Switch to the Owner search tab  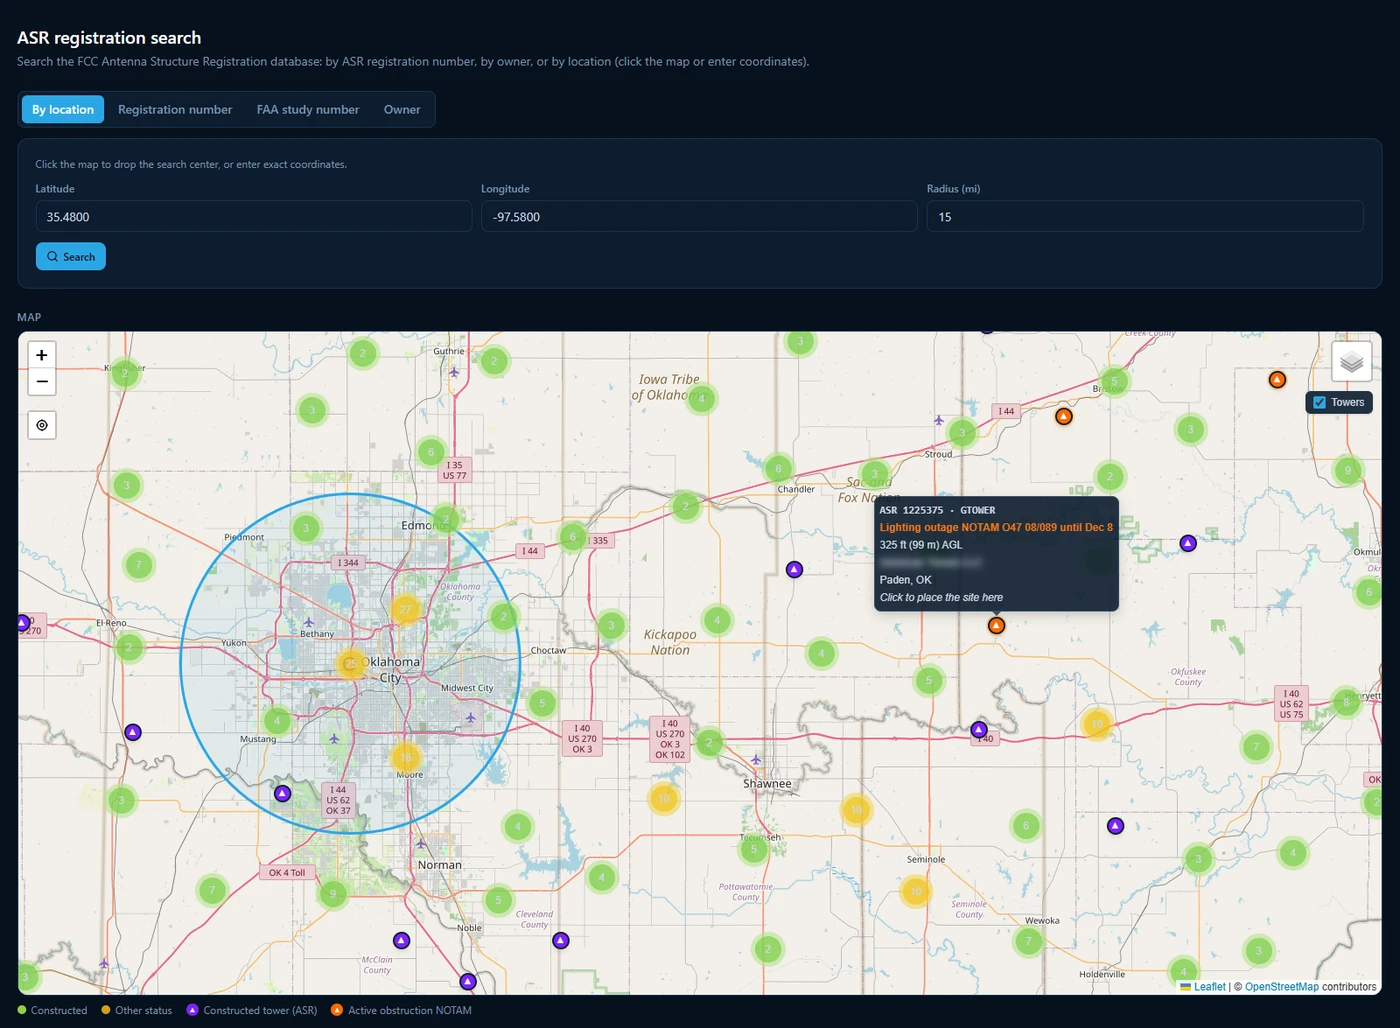click(402, 110)
